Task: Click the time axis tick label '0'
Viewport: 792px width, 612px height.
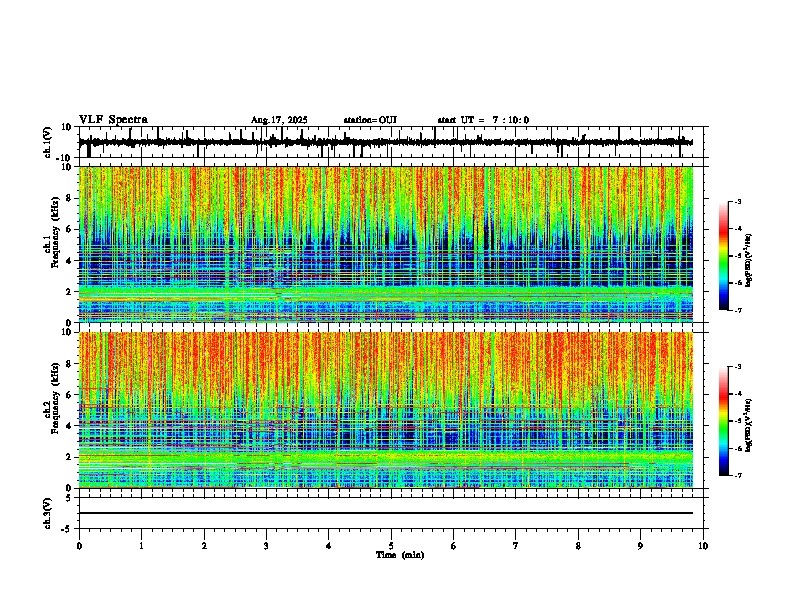Action: pyautogui.click(x=79, y=546)
